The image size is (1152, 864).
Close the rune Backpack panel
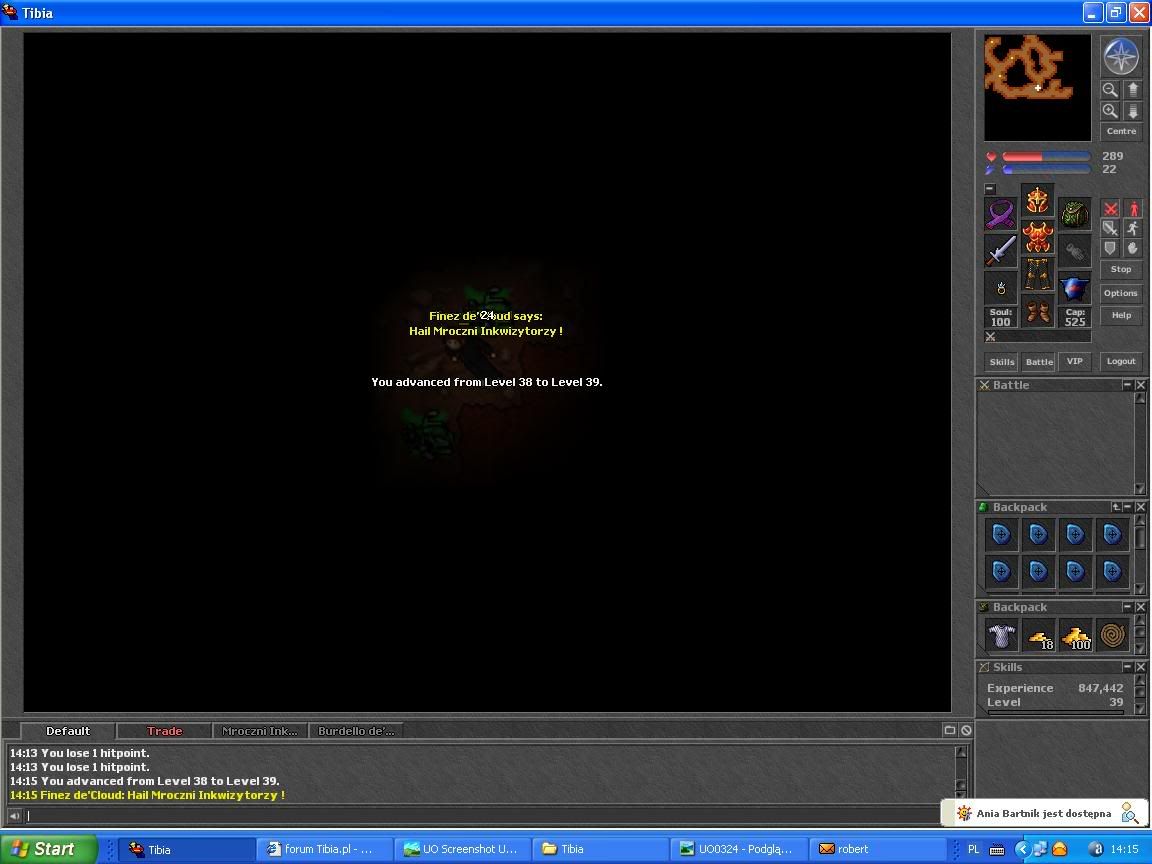(1140, 507)
